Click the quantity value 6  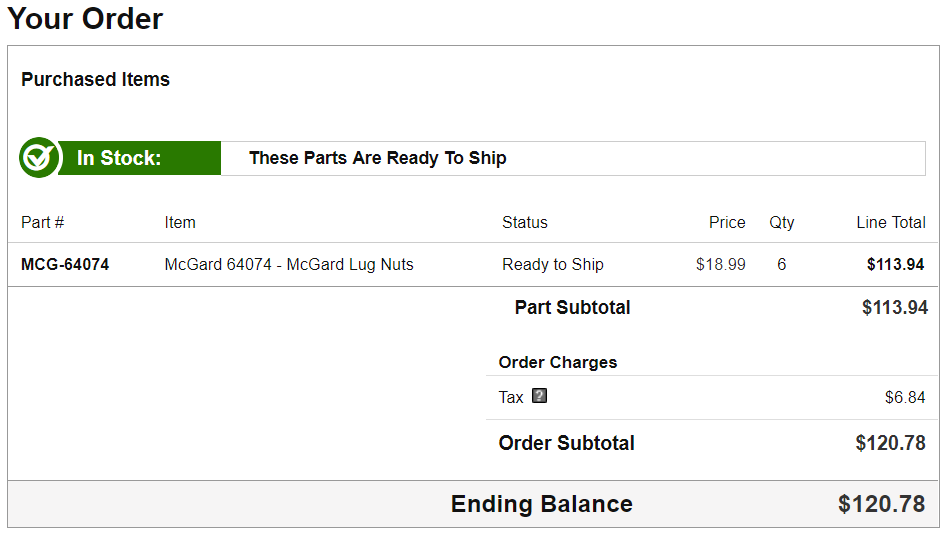[781, 265]
